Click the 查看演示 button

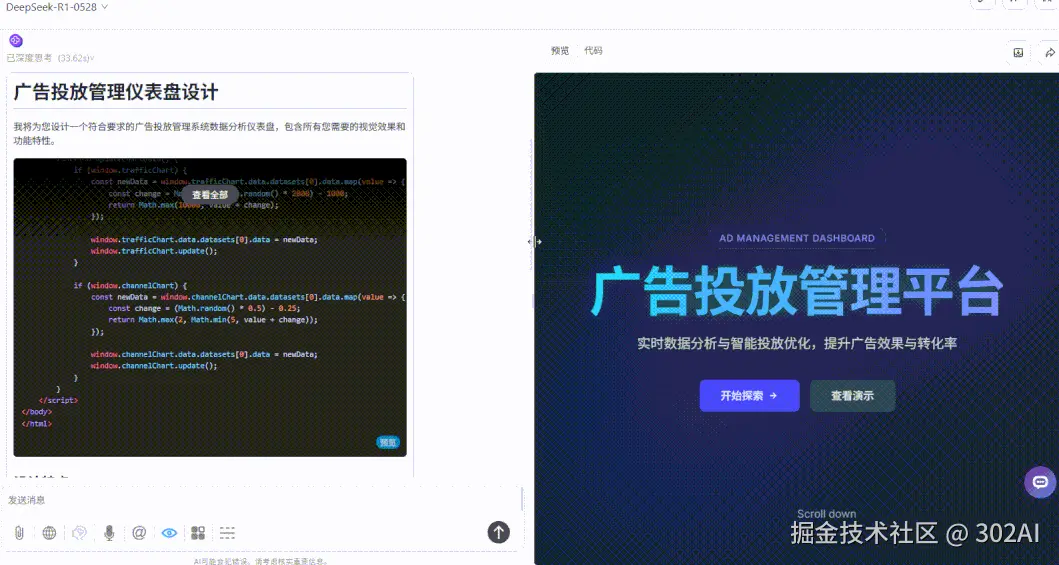click(852, 396)
